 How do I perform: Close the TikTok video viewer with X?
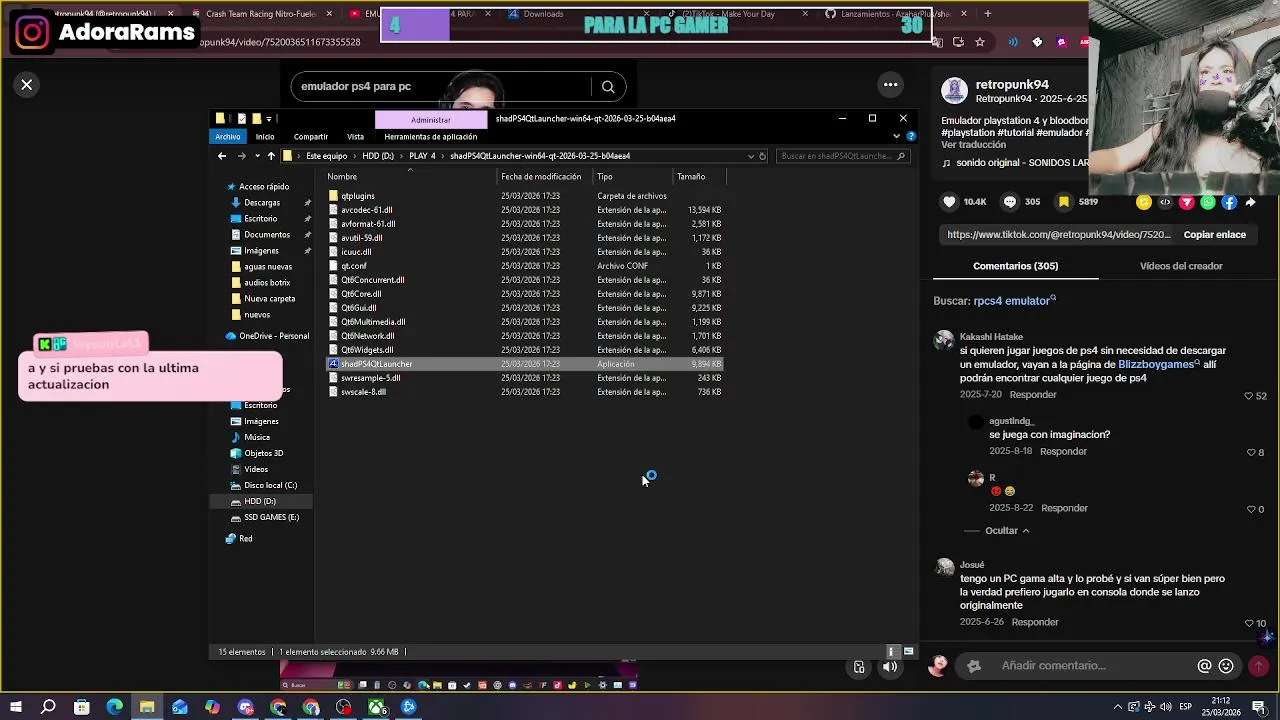point(27,85)
